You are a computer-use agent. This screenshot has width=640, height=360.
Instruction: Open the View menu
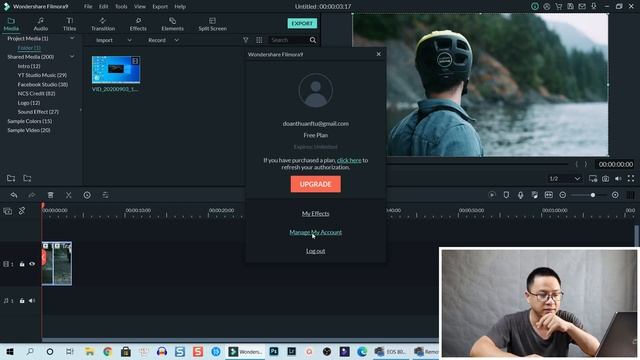[x=140, y=7]
